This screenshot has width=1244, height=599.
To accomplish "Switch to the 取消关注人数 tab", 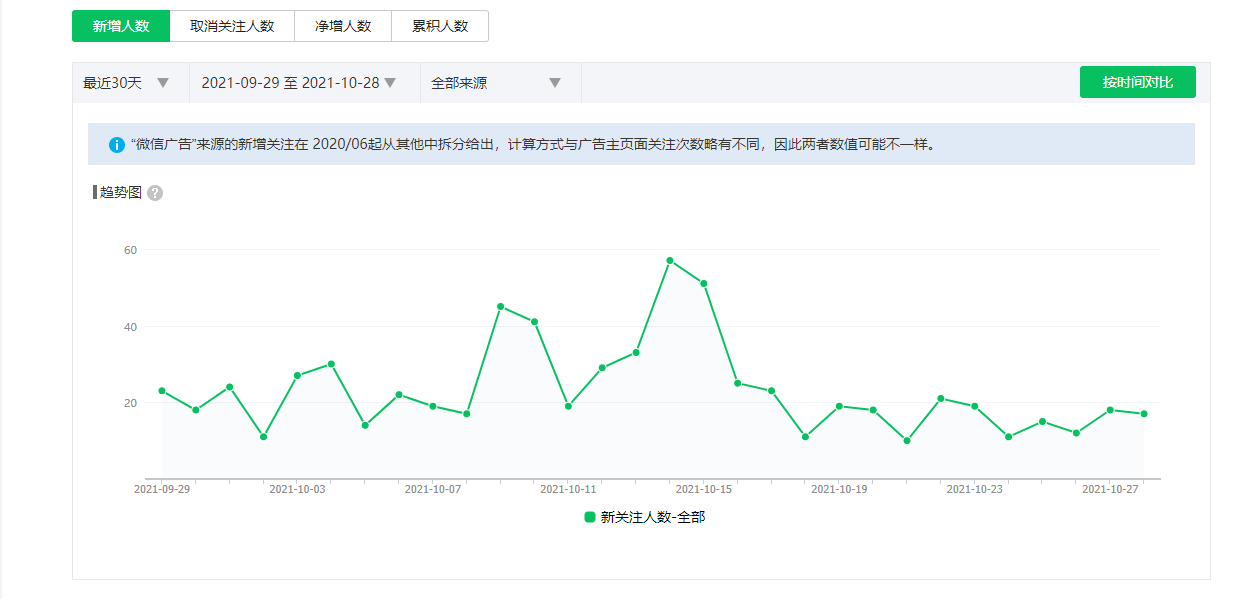I will point(232,26).
